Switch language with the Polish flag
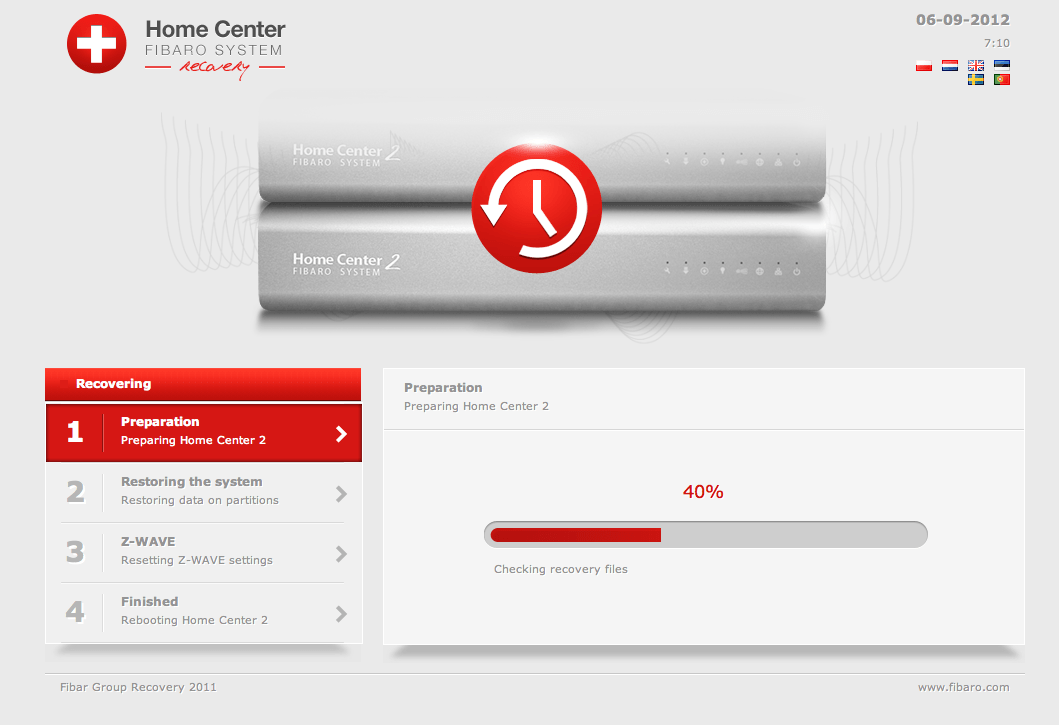 tap(923, 66)
